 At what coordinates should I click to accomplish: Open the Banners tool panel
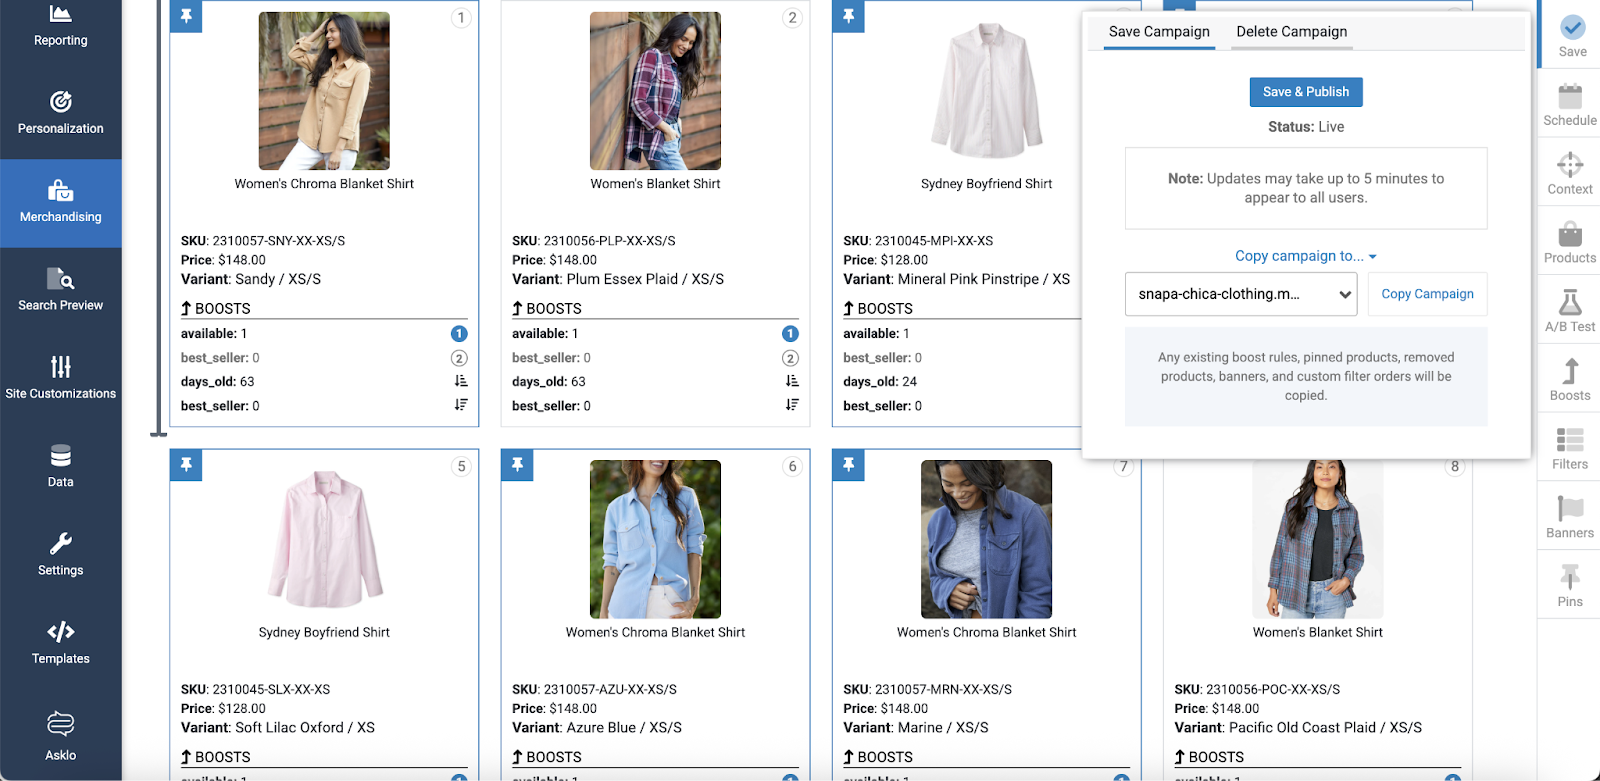[x=1569, y=518]
